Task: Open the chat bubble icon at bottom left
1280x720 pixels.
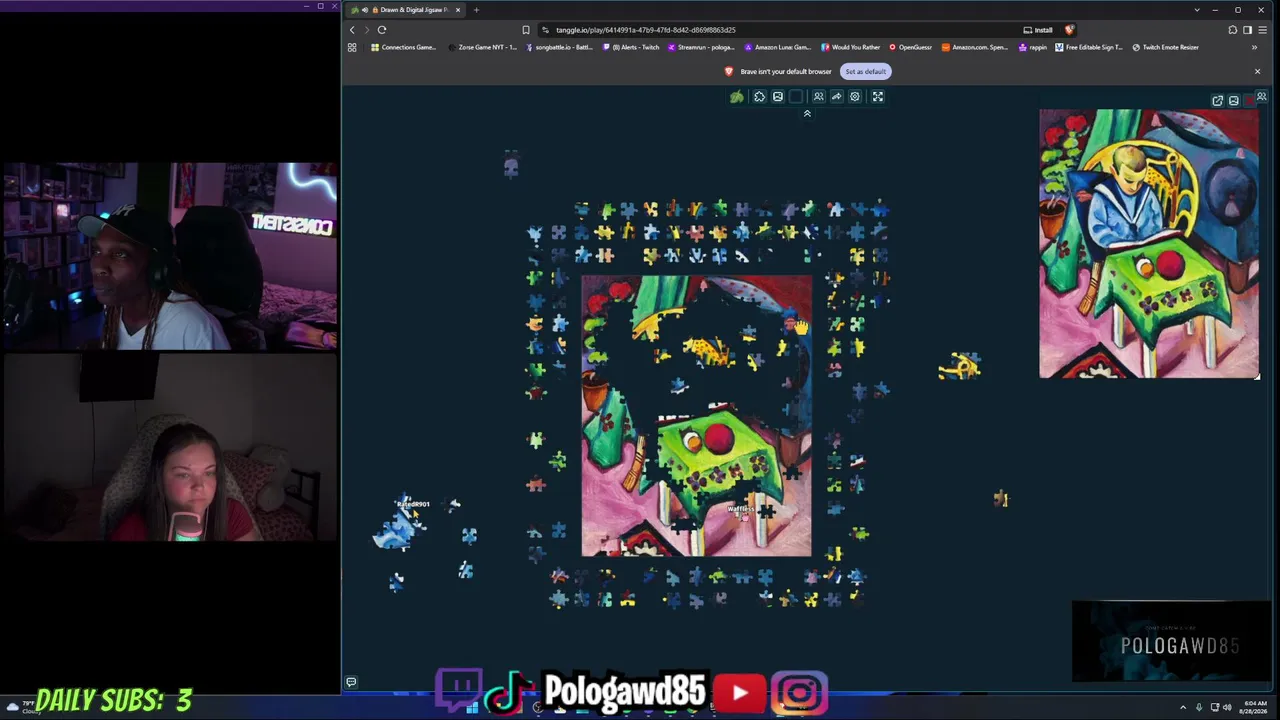Action: click(351, 682)
